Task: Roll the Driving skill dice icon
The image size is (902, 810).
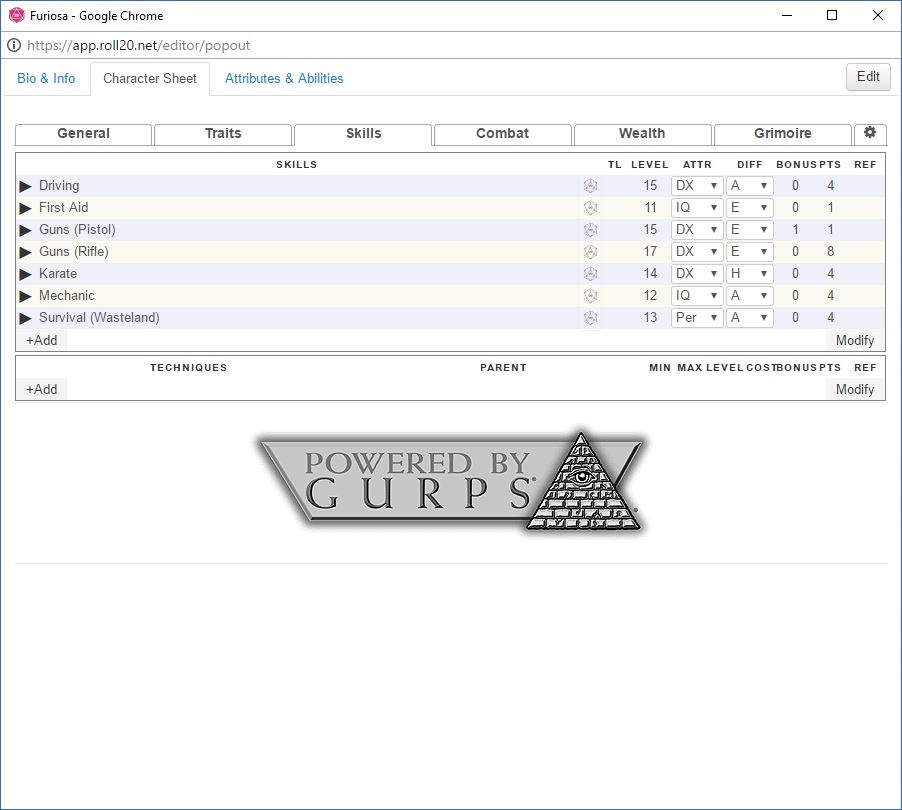Action: tap(590, 186)
